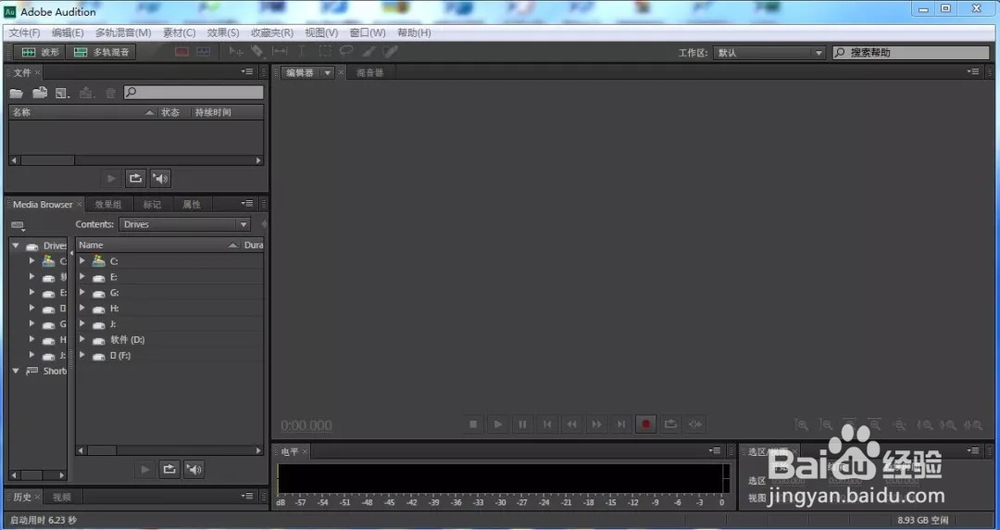Toggle Auto-Play speaker button in Files panel
Viewport: 1000px width, 530px height.
[160, 179]
